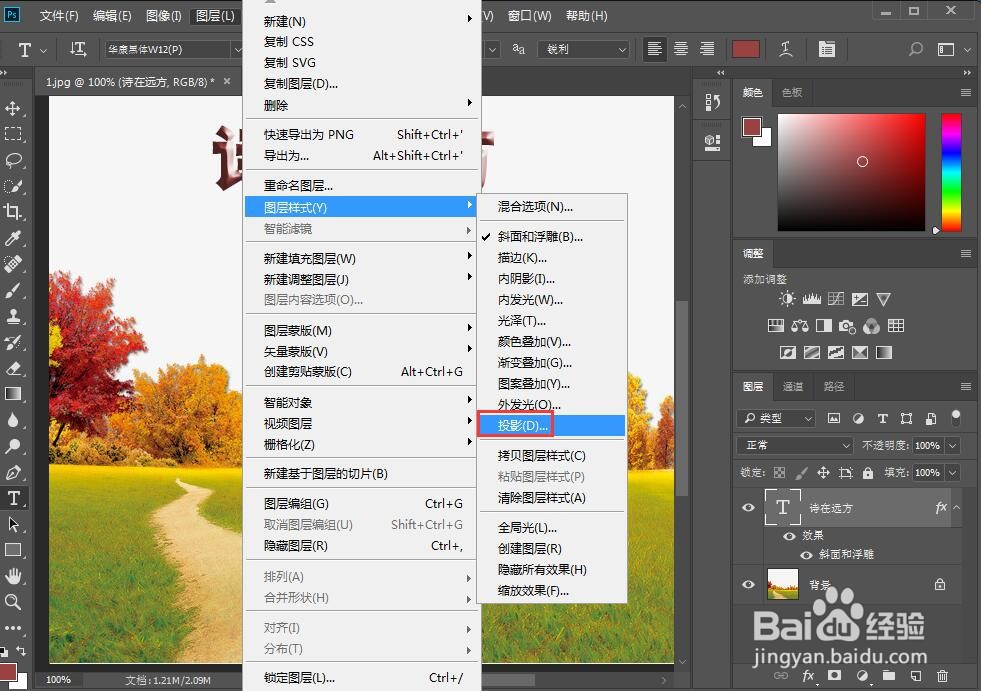Open 文件(F) menu

click(x=59, y=16)
